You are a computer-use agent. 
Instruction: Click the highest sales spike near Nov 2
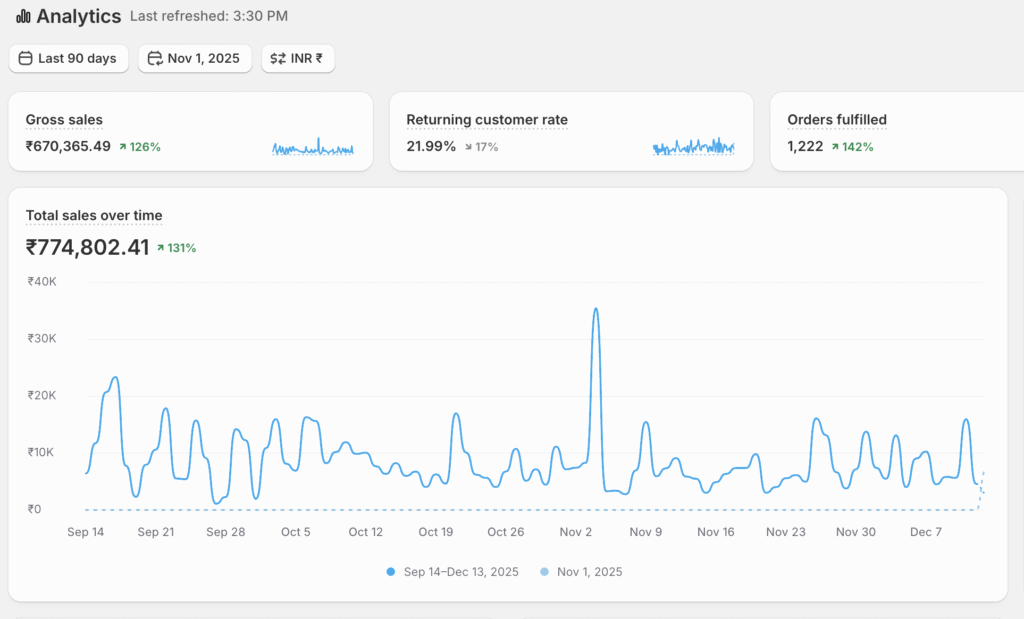point(596,310)
